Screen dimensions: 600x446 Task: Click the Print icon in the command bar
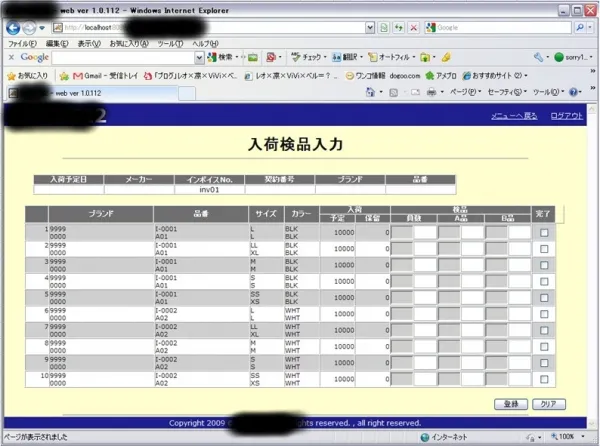coord(432,92)
